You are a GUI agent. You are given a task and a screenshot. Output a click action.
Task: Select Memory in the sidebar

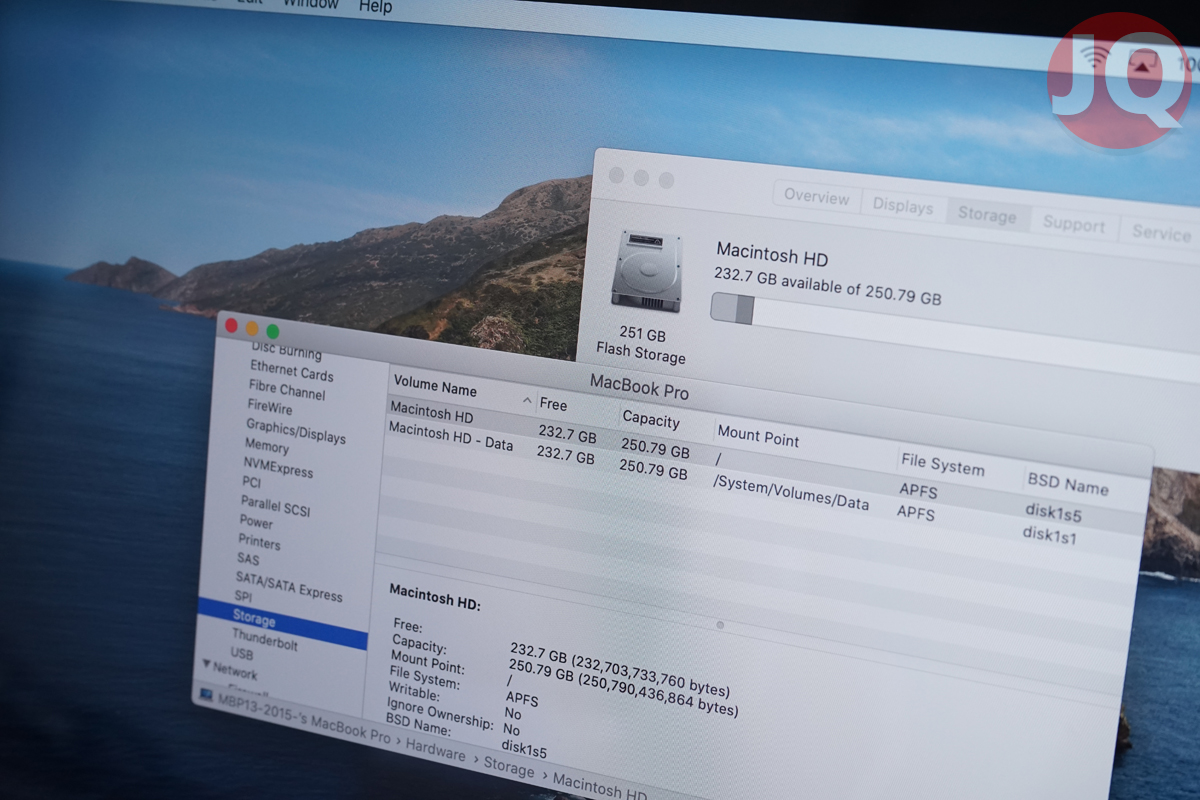click(x=266, y=446)
